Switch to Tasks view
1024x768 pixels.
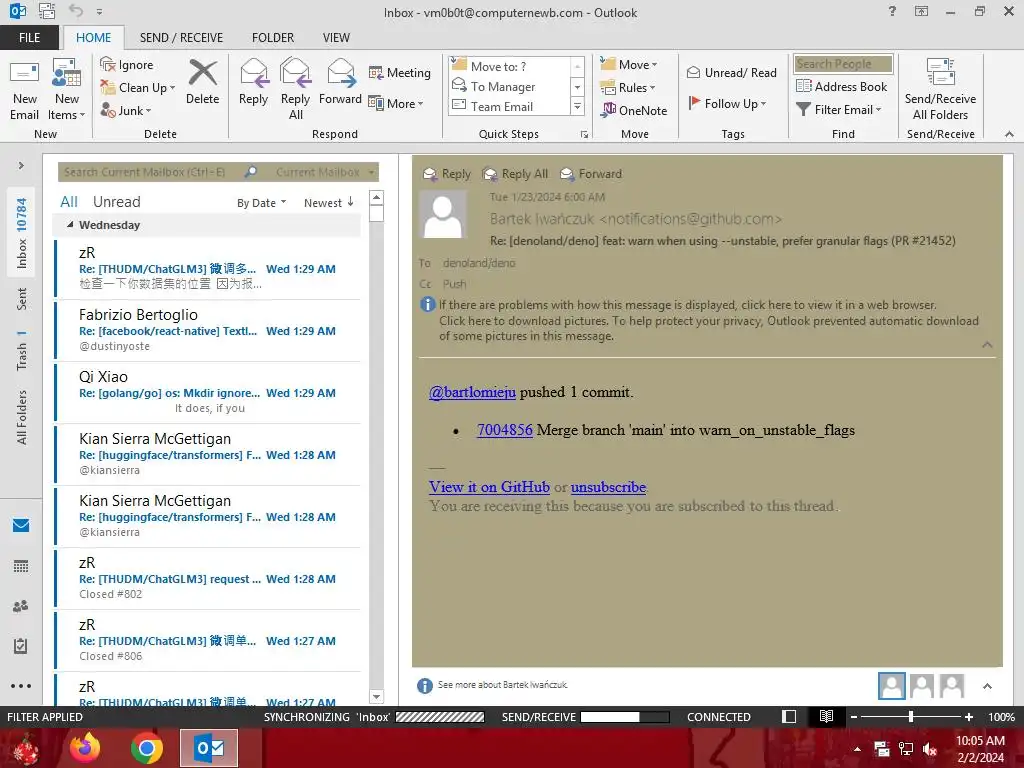pyautogui.click(x=21, y=646)
